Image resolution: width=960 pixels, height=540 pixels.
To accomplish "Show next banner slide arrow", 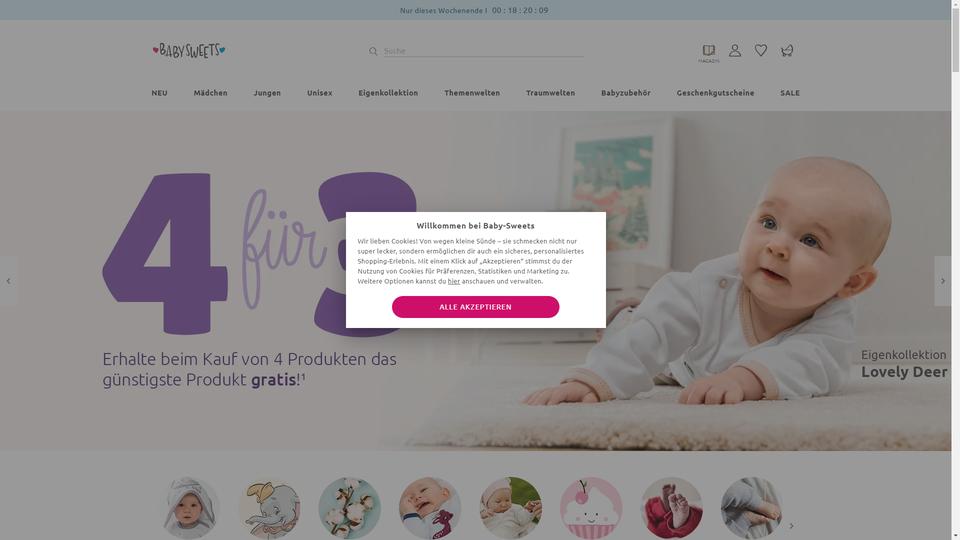I will [943, 281].
